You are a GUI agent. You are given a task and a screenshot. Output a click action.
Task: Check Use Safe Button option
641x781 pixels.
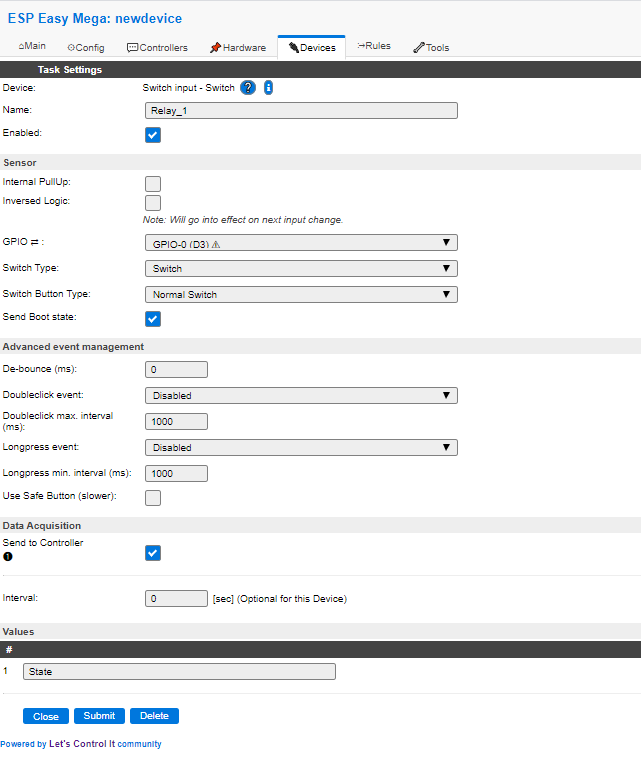pyautogui.click(x=153, y=498)
